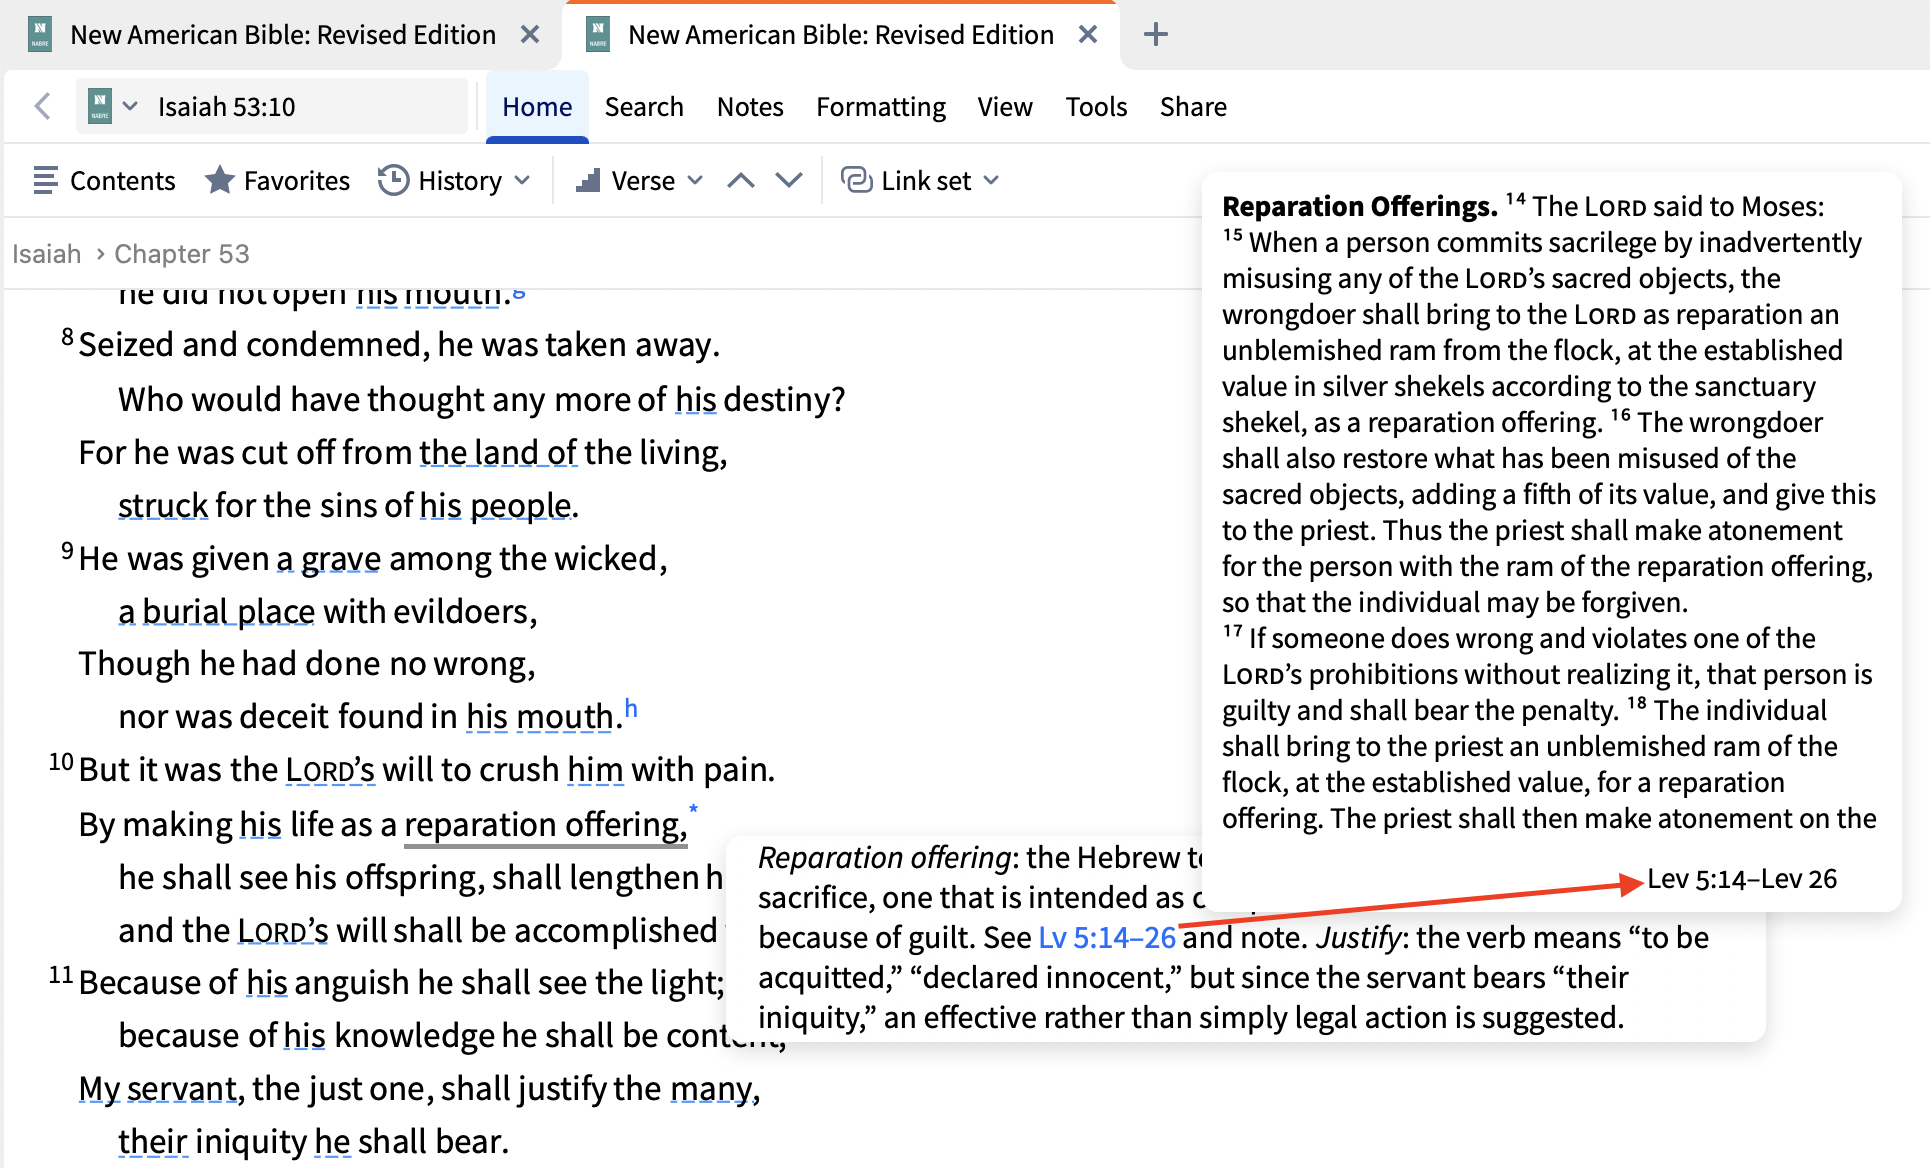The height and width of the screenshot is (1168, 1930).
Task: Open the NABRE resource icon in reference box
Action: (99, 106)
